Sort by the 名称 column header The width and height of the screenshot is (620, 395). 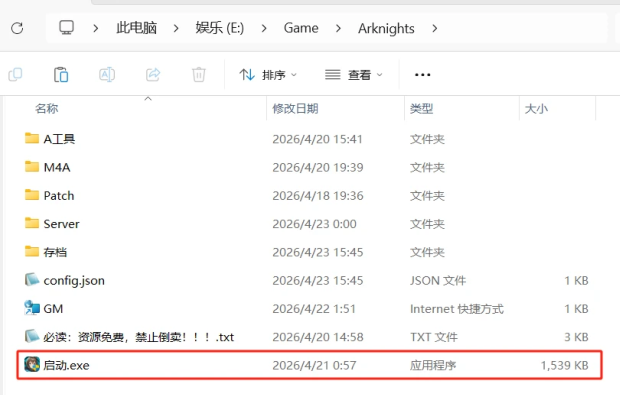tap(47, 108)
